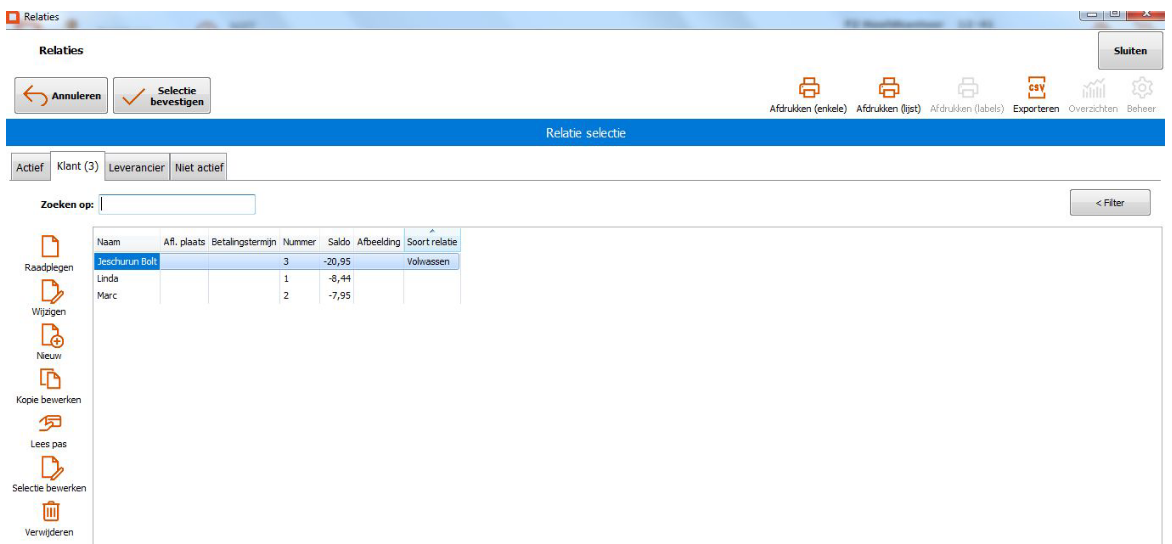Screen dimensions: 1172x544
Task: Print single record with Afdrukken (enkele)
Action: (808, 89)
